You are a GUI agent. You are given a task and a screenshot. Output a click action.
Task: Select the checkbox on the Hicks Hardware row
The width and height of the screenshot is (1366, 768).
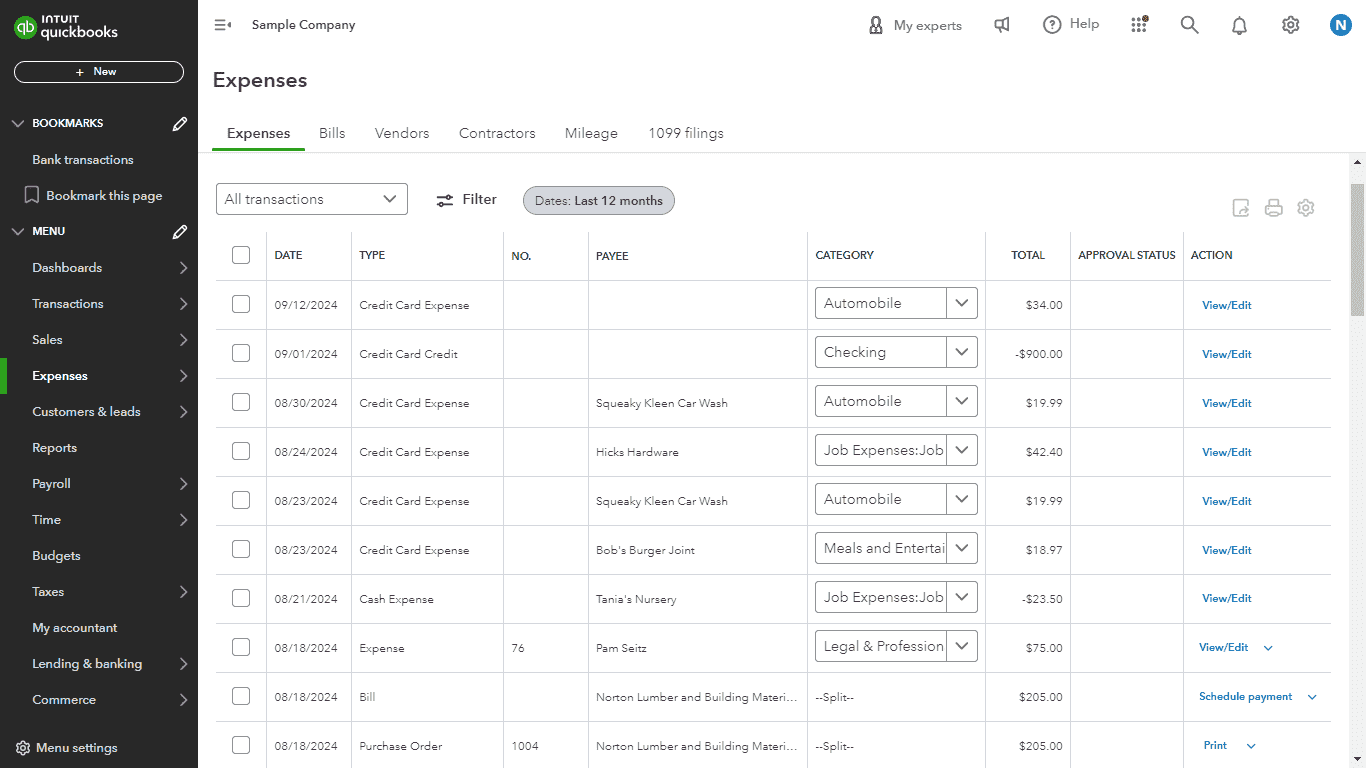coord(240,451)
